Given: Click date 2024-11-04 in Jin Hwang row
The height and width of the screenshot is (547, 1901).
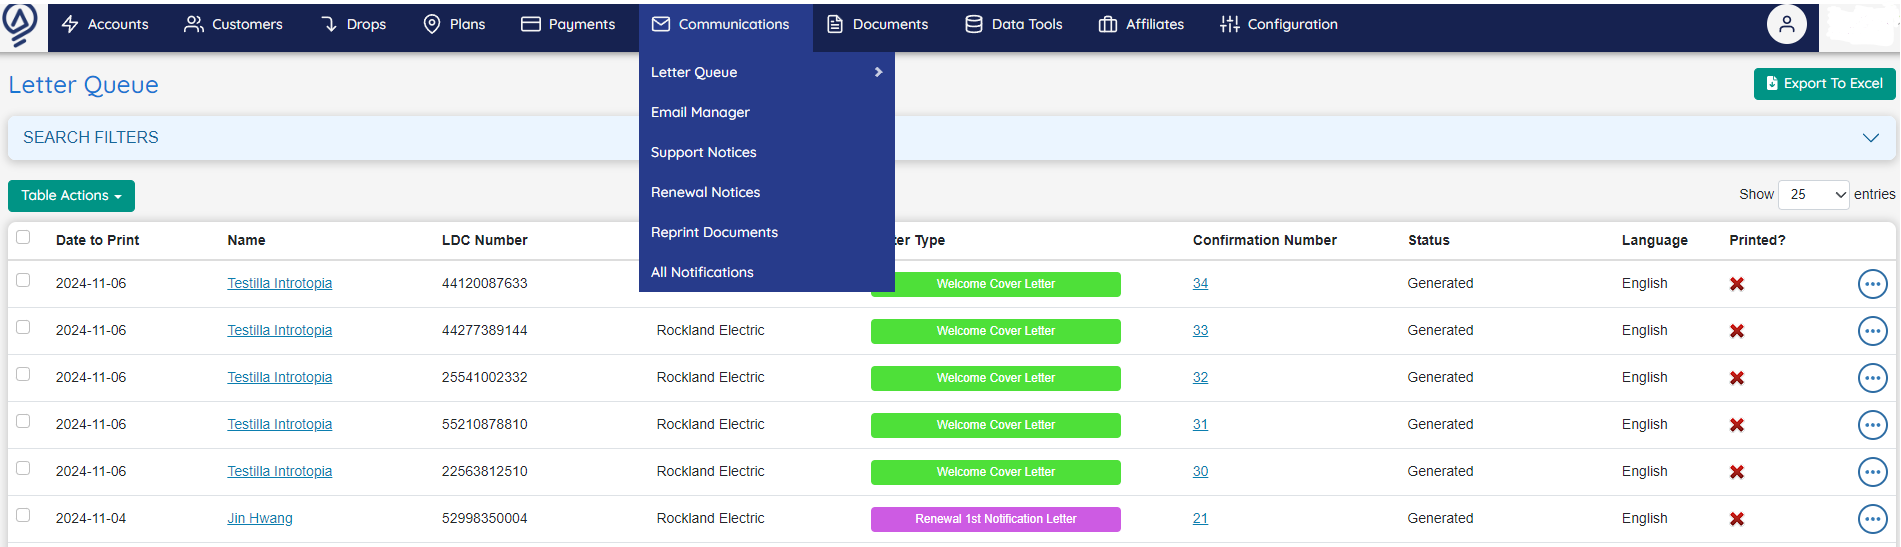Looking at the screenshot, I should click(91, 518).
